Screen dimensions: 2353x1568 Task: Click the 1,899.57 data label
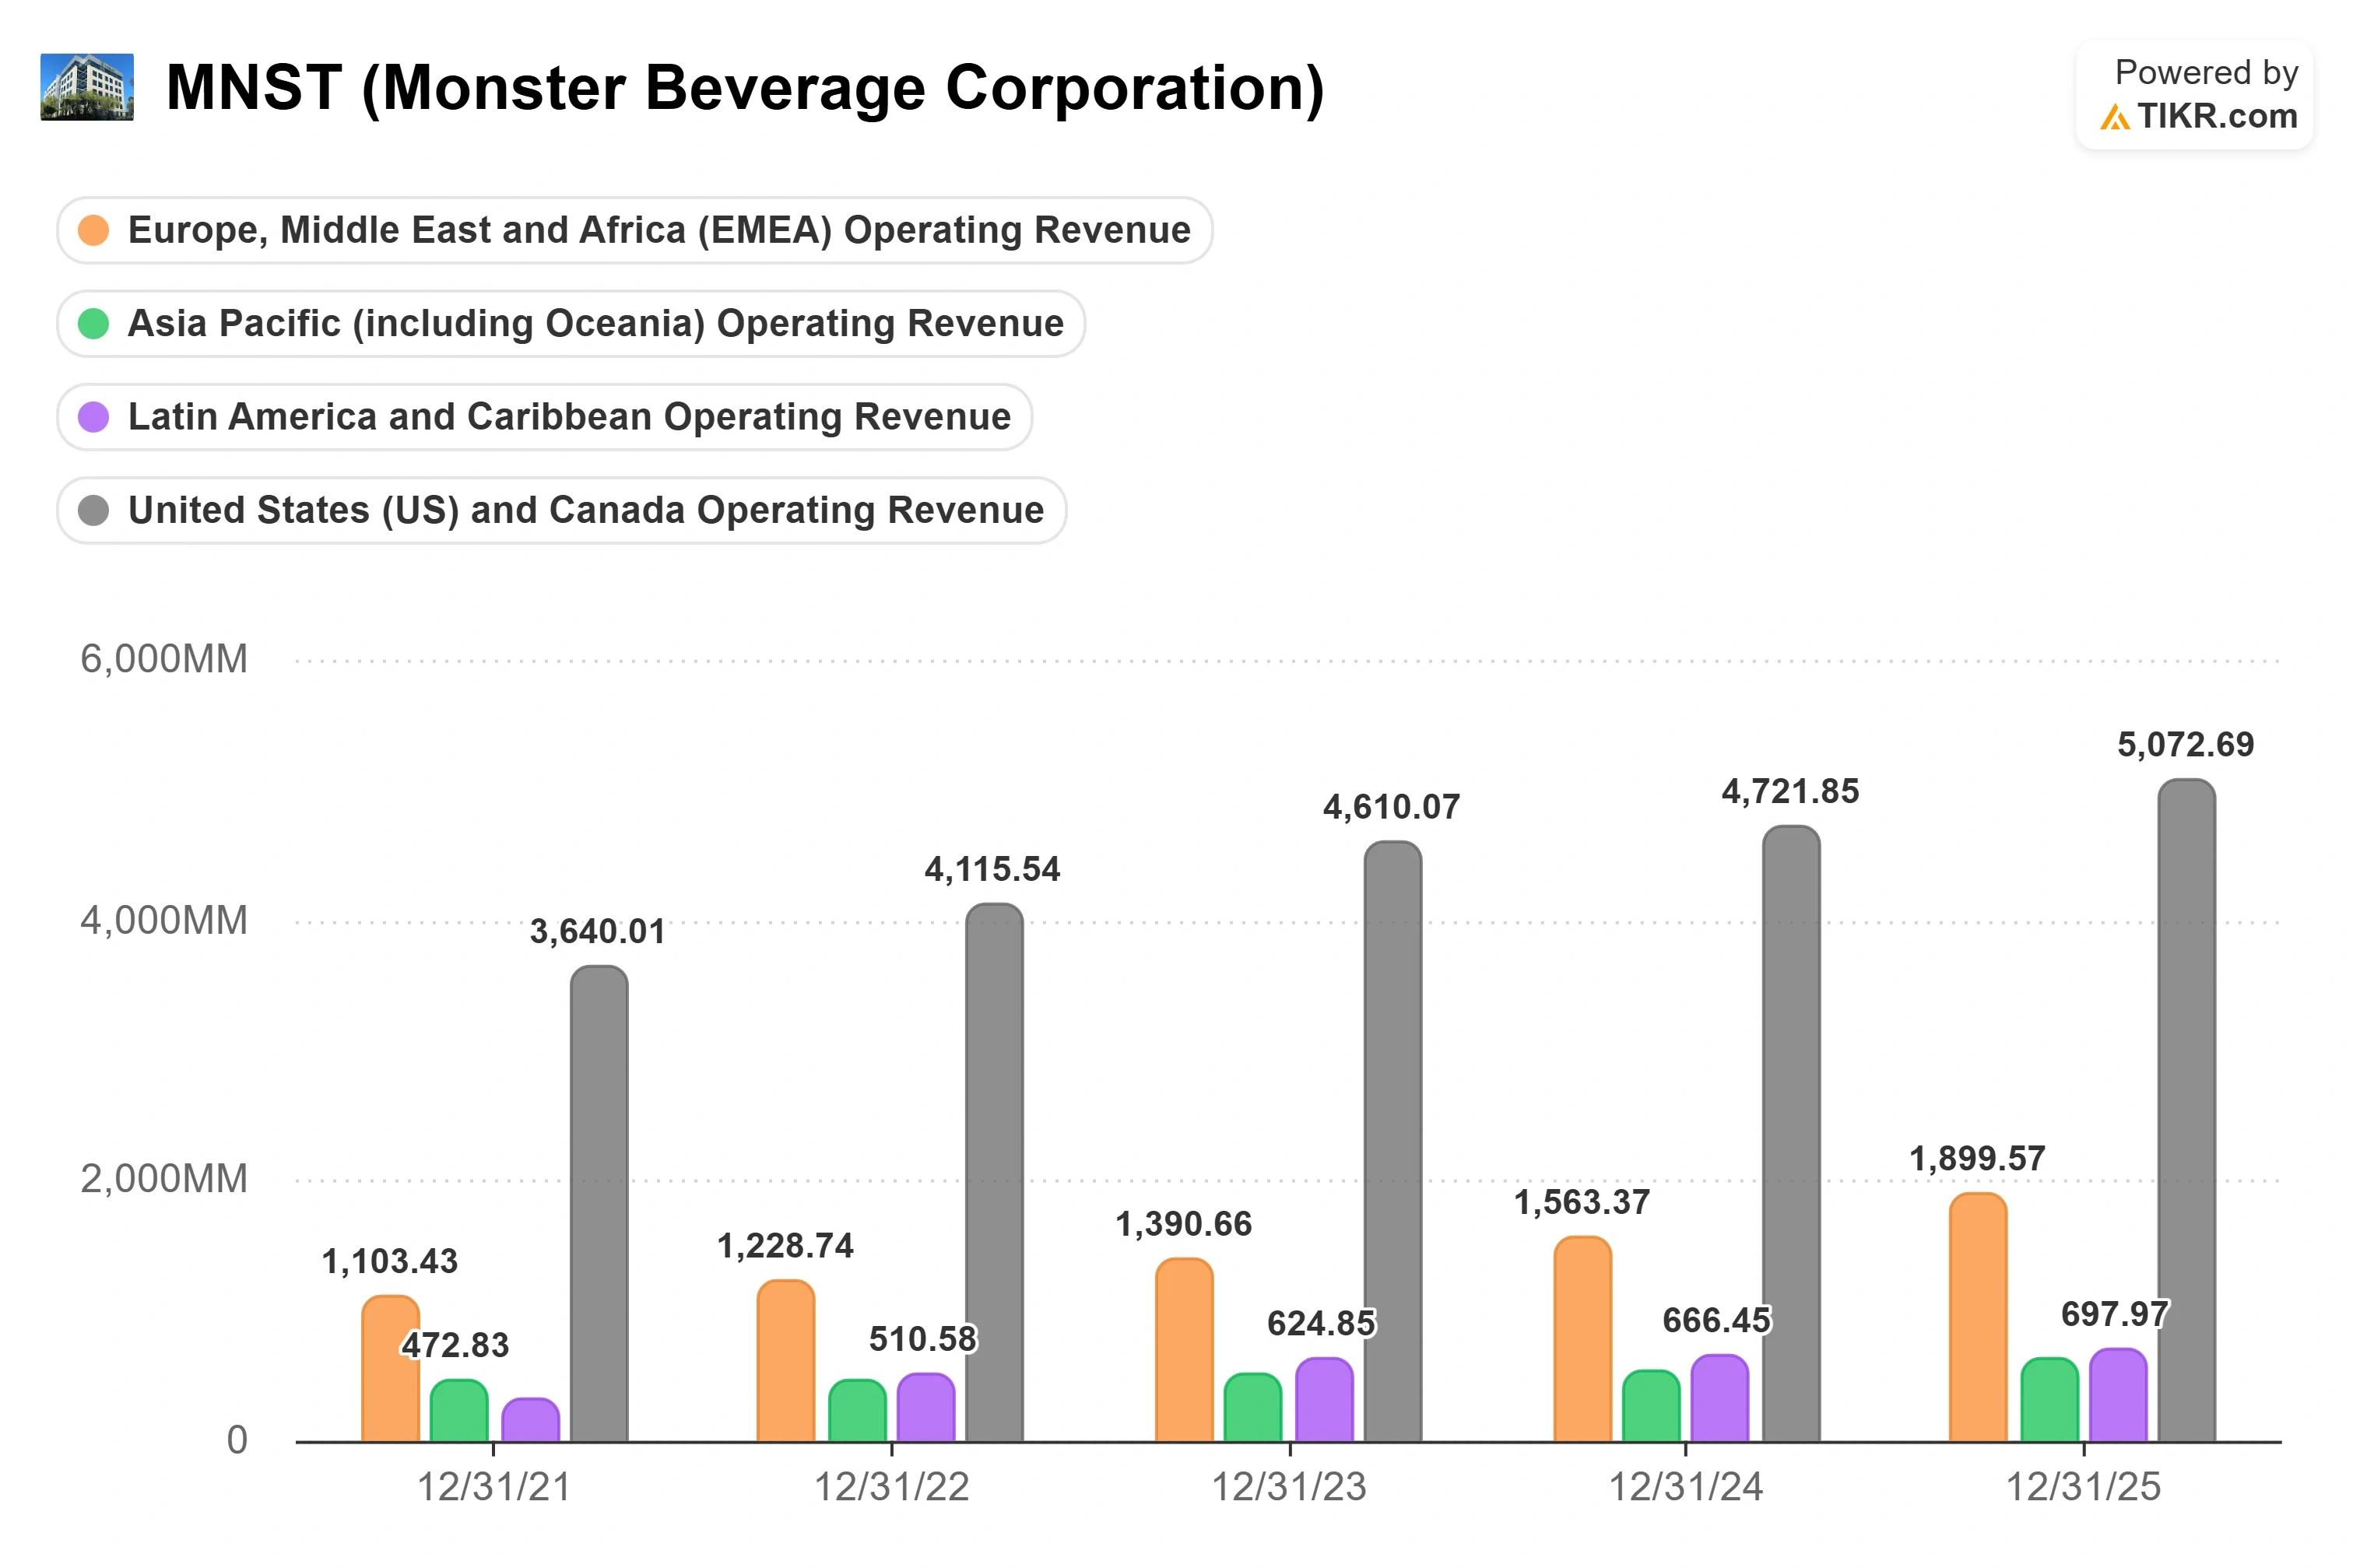(x=1978, y=1159)
